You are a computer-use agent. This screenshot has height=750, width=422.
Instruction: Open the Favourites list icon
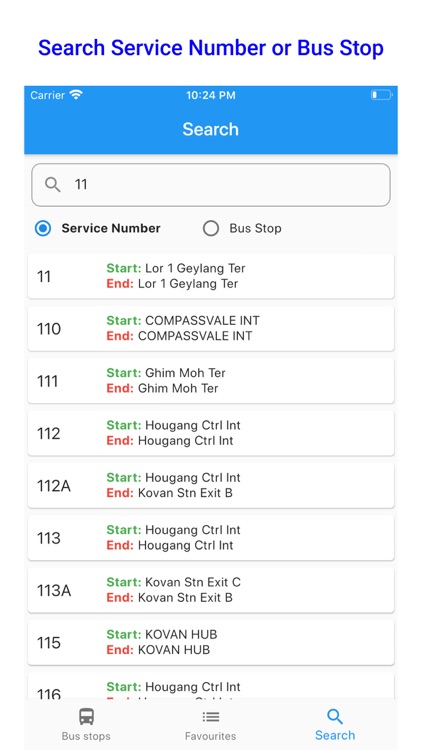pos(211,717)
